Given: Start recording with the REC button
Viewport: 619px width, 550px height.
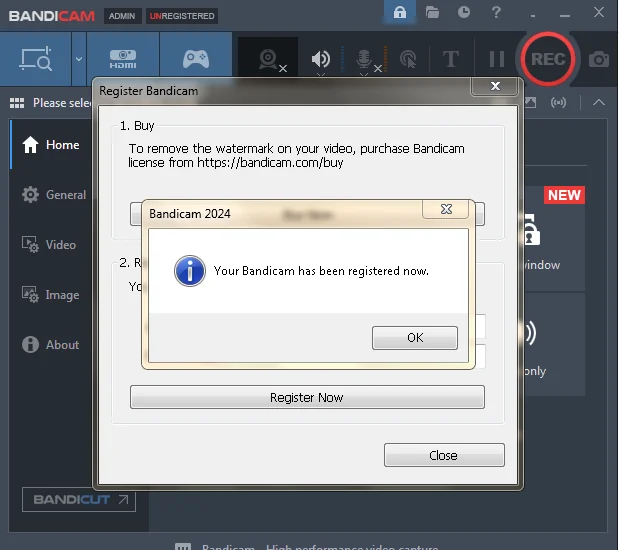Looking at the screenshot, I should pyautogui.click(x=548, y=59).
